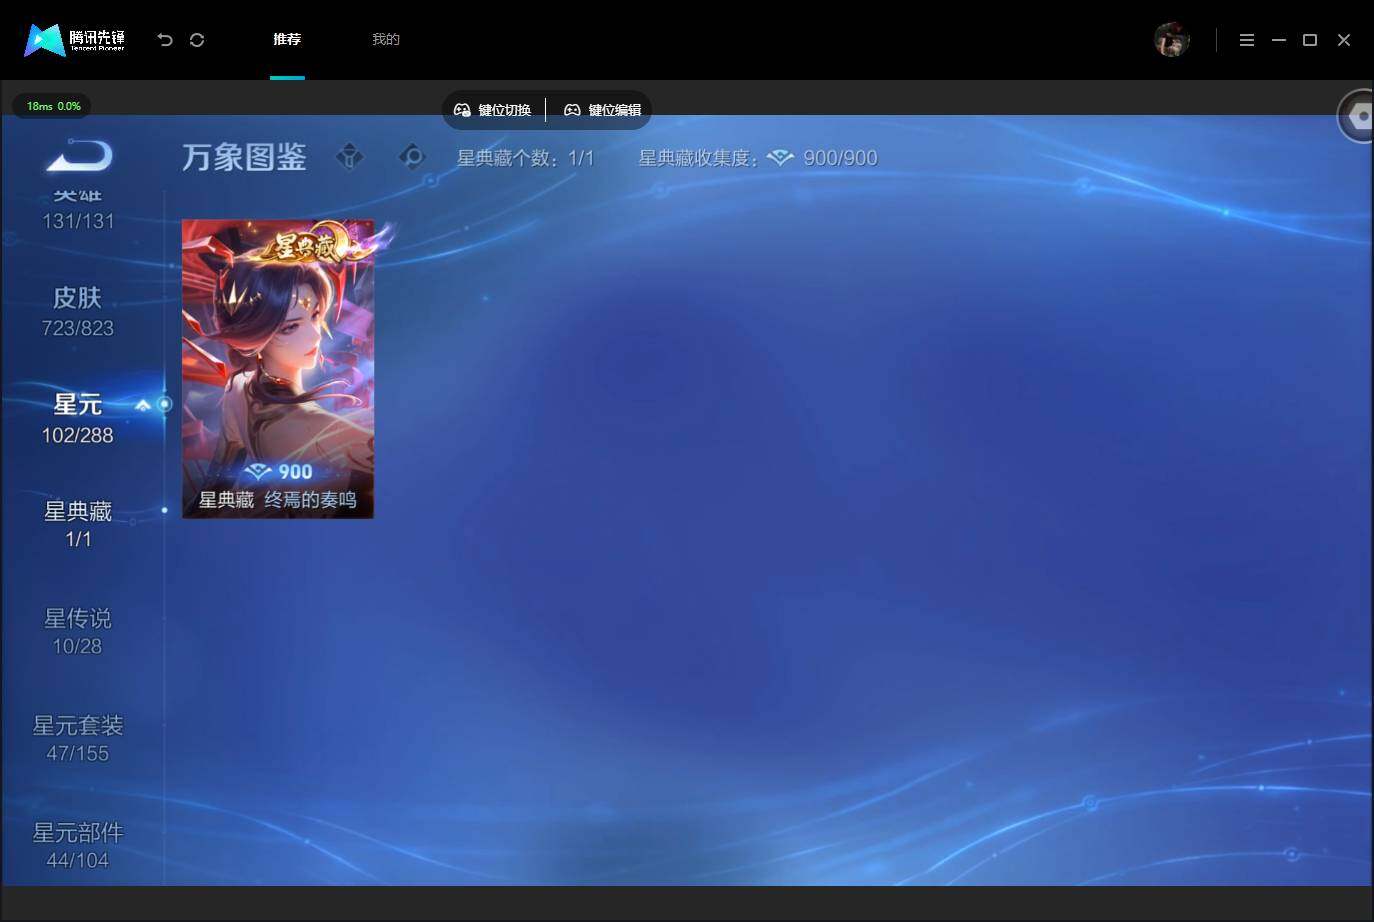Screen dimensions: 1374x922
Task: Click the first diamond icon beside 万象图鉴
Action: pos(349,157)
